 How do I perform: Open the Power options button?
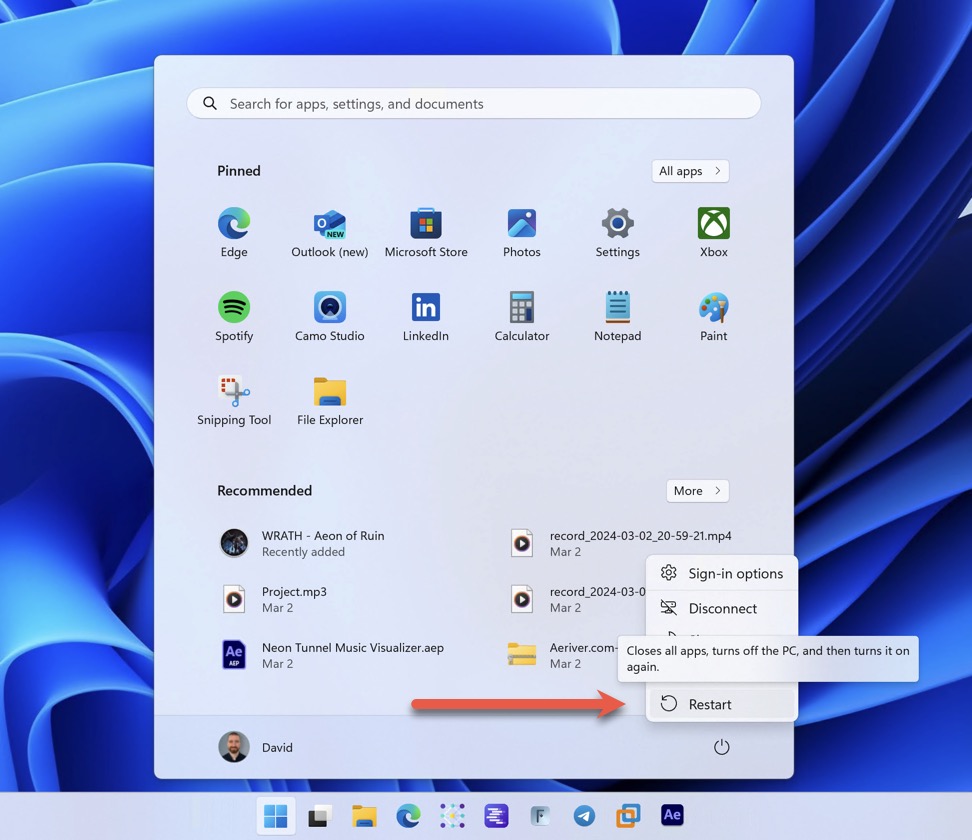721,747
